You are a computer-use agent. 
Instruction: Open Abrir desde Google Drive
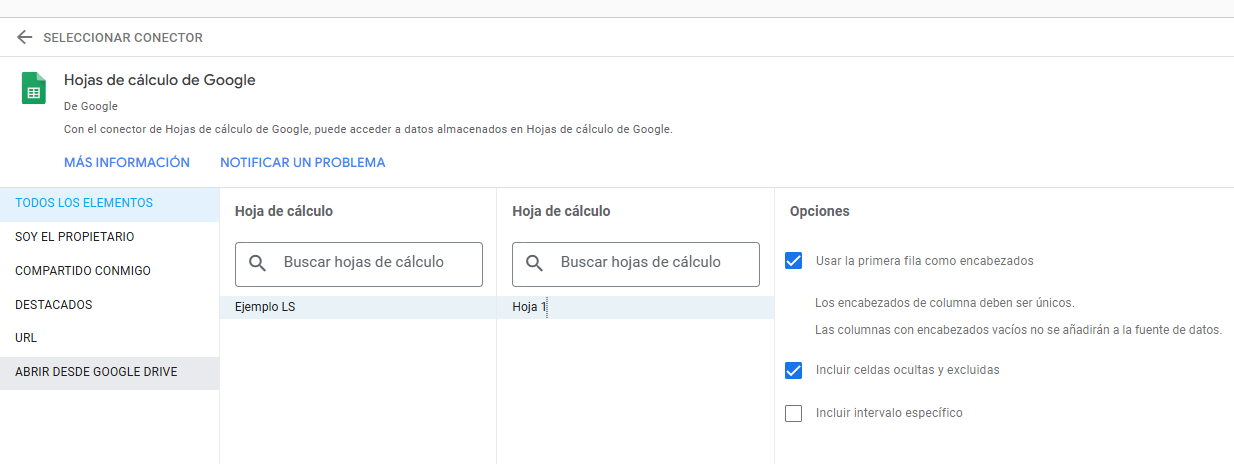(x=109, y=372)
